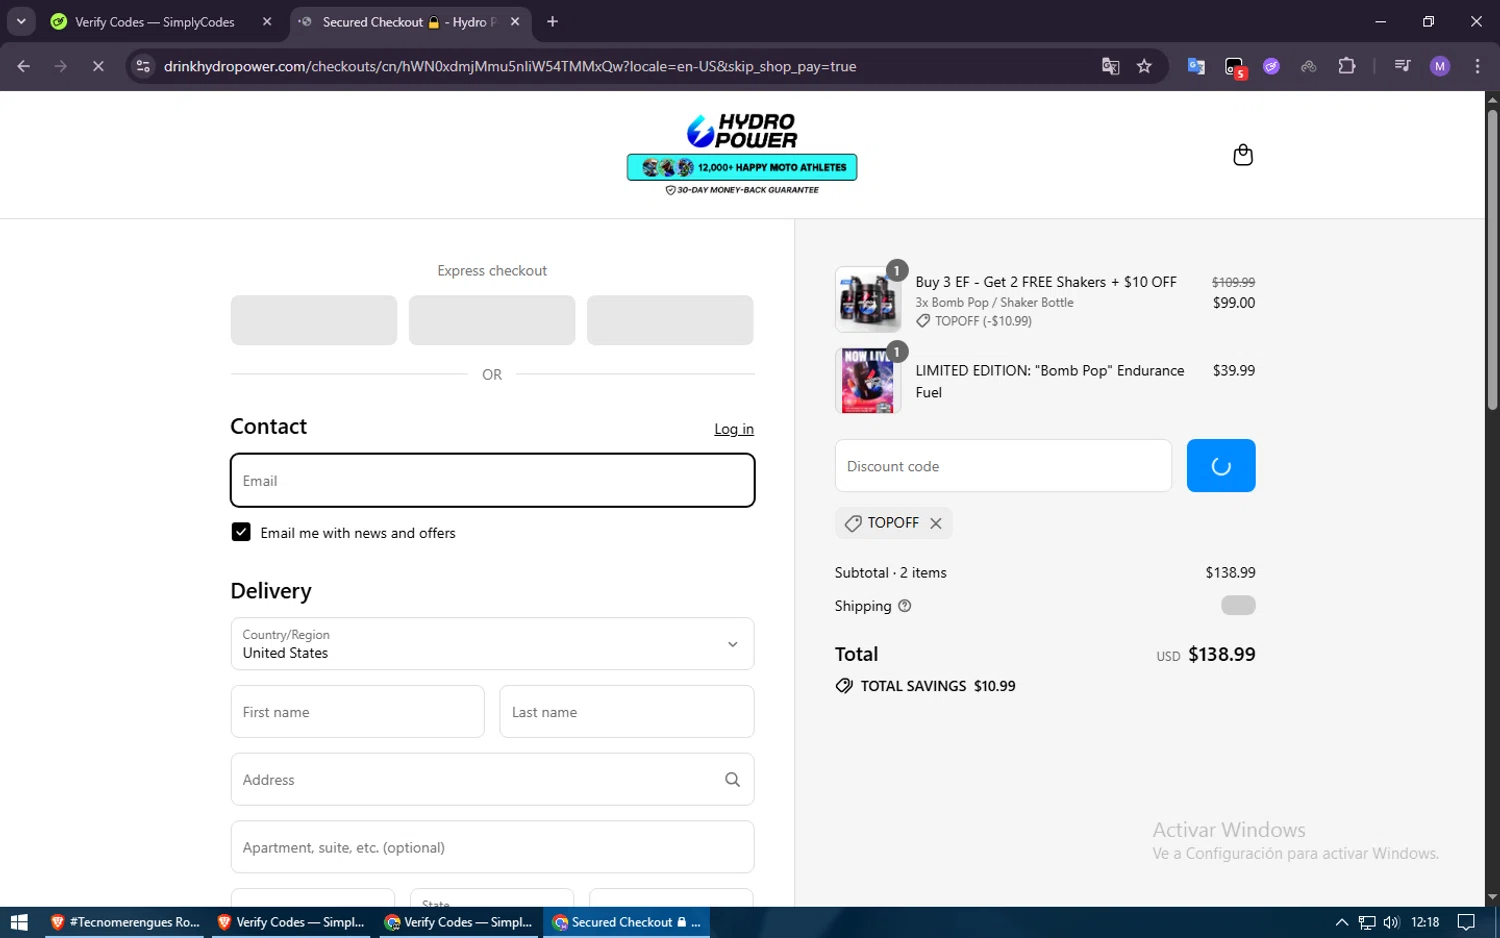Focus the First name field
This screenshot has height=938, width=1500.
click(357, 712)
